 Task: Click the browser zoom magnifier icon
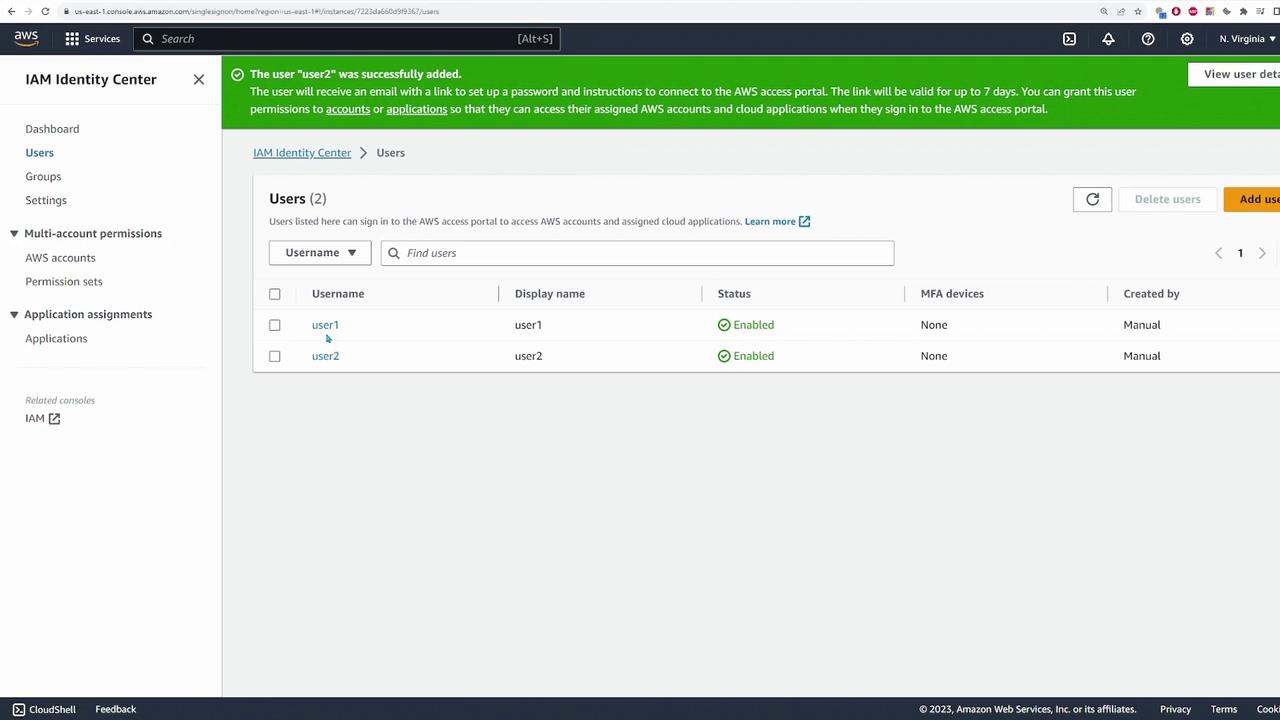[x=1104, y=11]
